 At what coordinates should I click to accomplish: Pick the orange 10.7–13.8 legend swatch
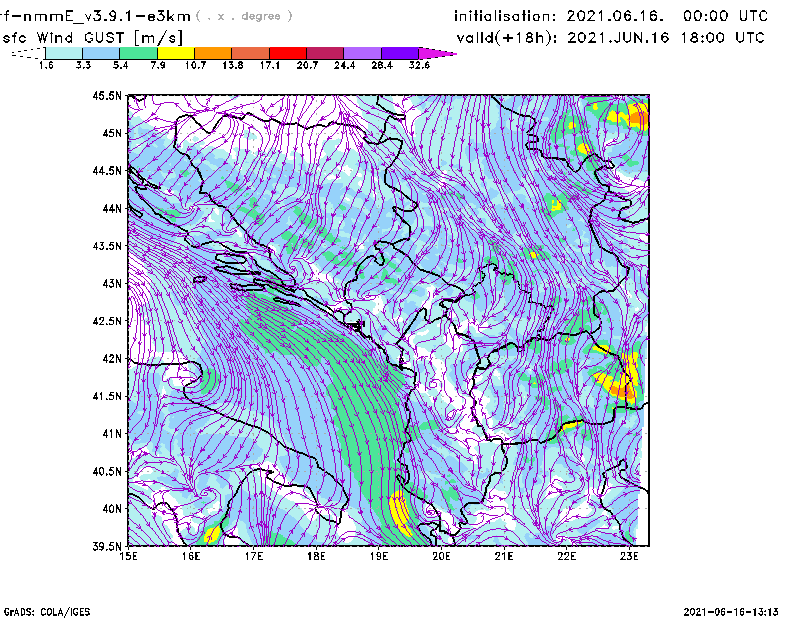(213, 53)
